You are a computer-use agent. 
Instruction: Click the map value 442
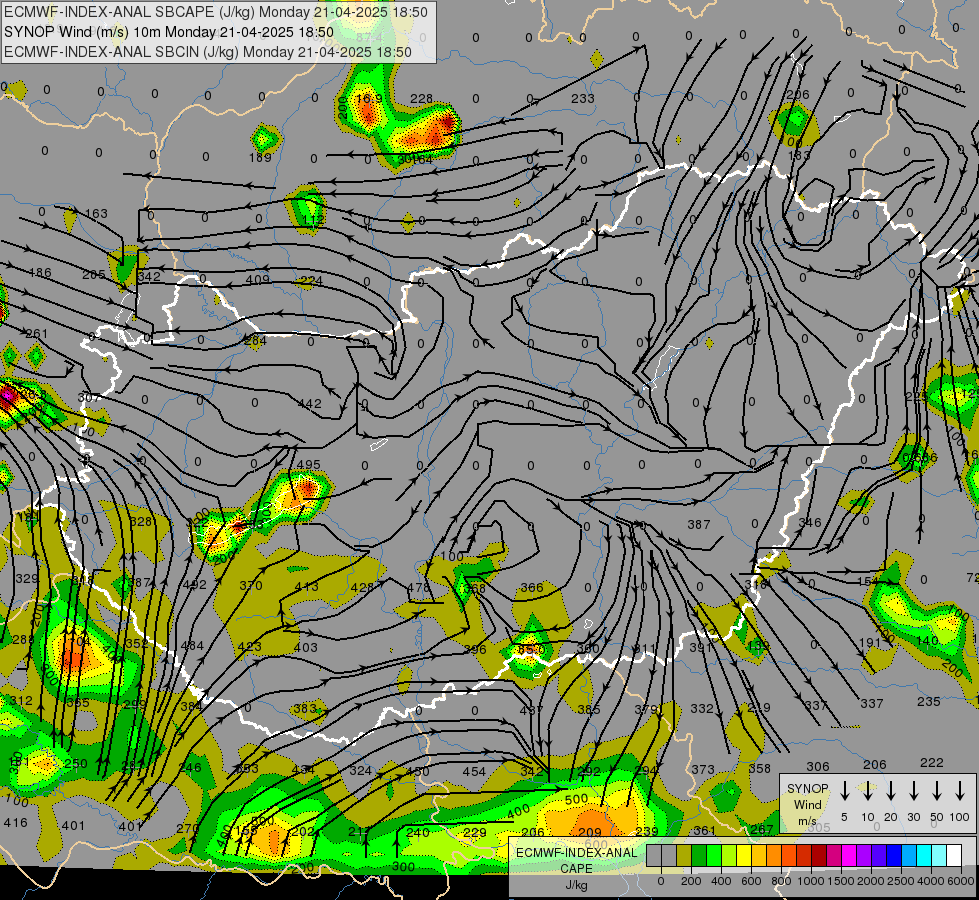(310, 403)
